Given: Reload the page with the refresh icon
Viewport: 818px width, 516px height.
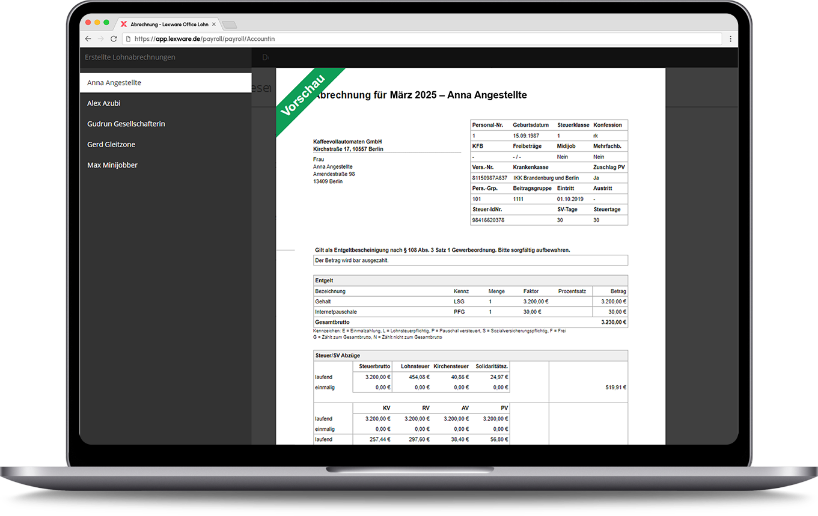Looking at the screenshot, I should (113, 39).
